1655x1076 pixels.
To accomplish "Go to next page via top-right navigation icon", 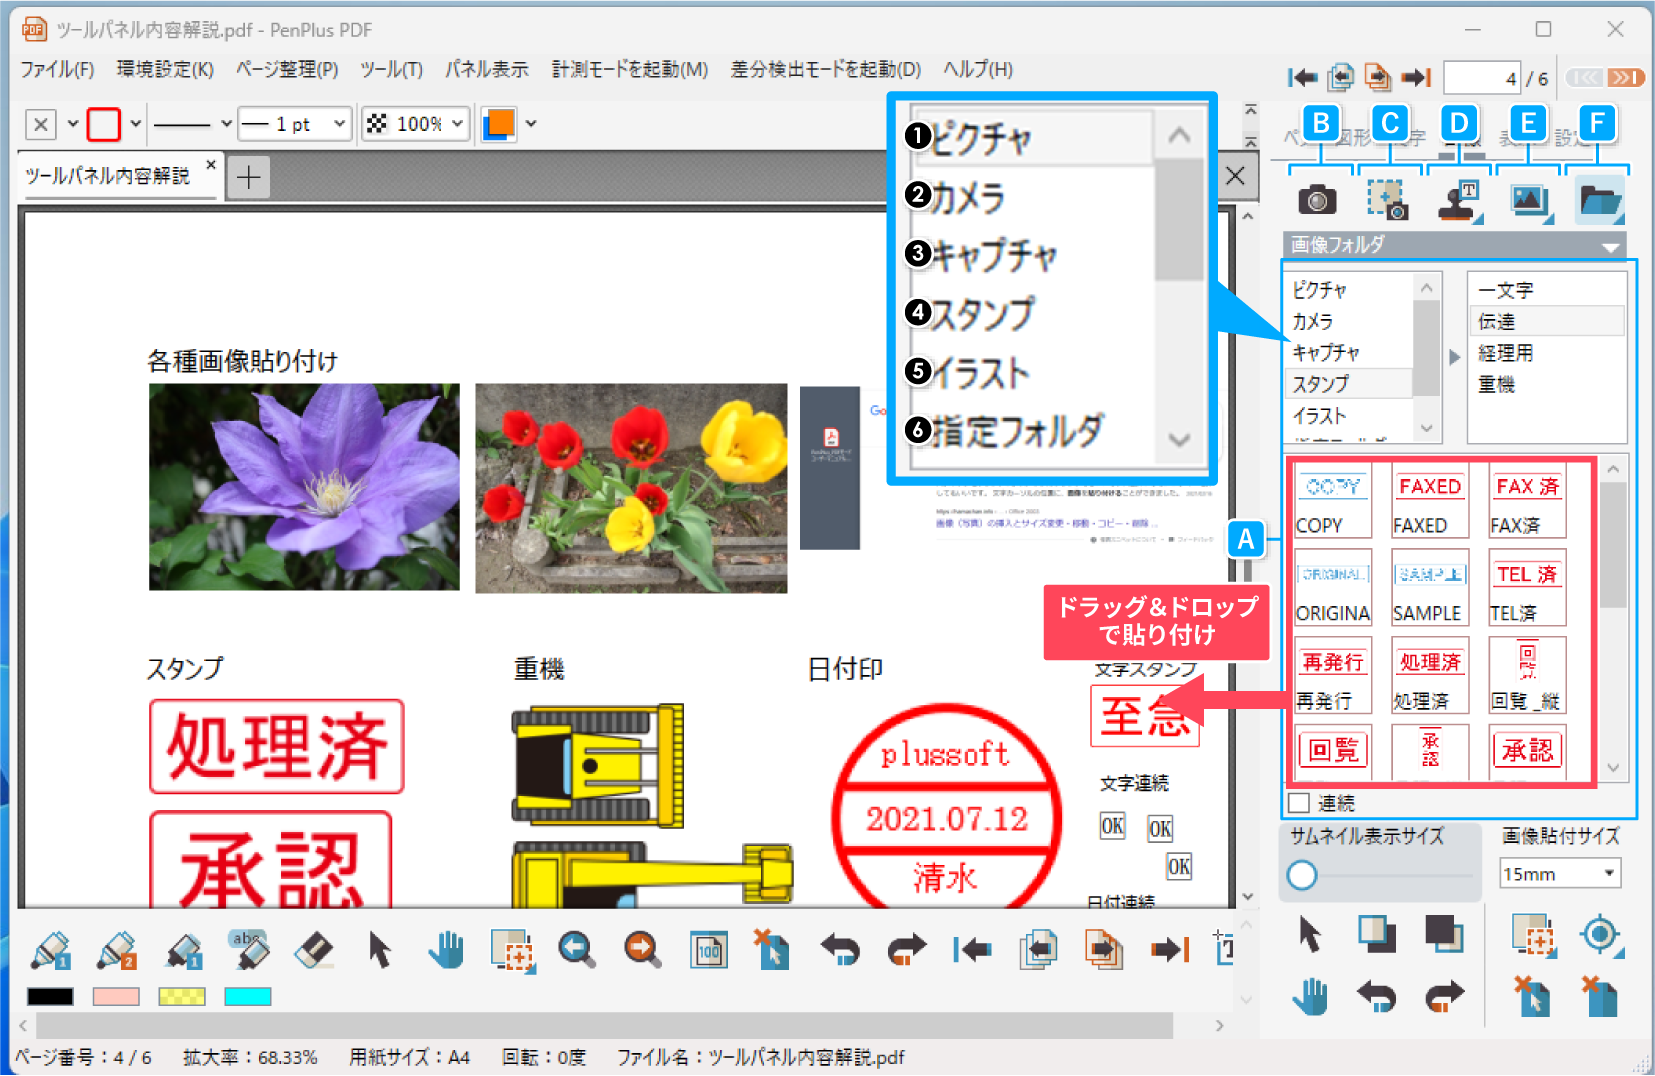I will 1378,77.
